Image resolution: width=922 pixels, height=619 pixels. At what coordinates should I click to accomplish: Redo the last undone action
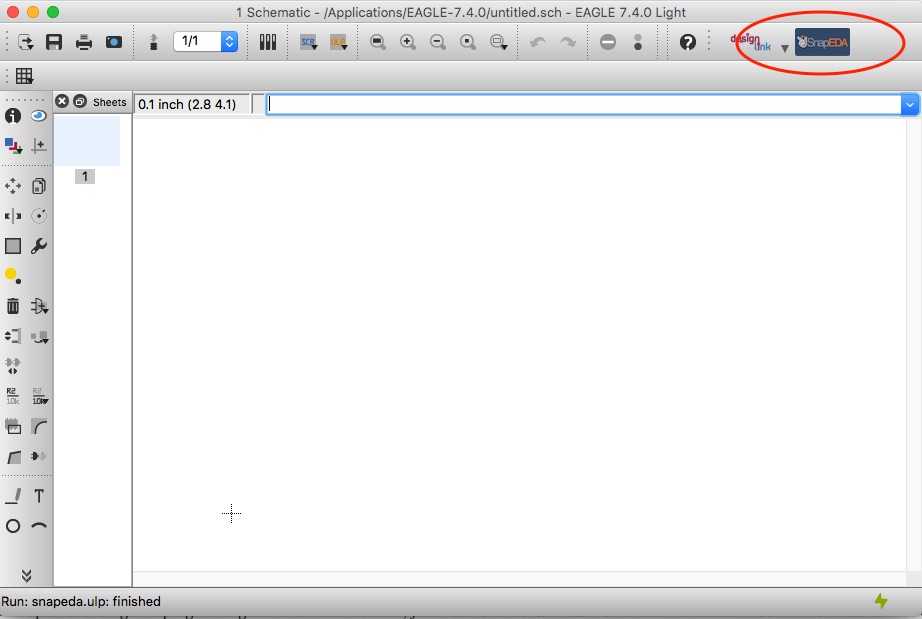point(568,42)
